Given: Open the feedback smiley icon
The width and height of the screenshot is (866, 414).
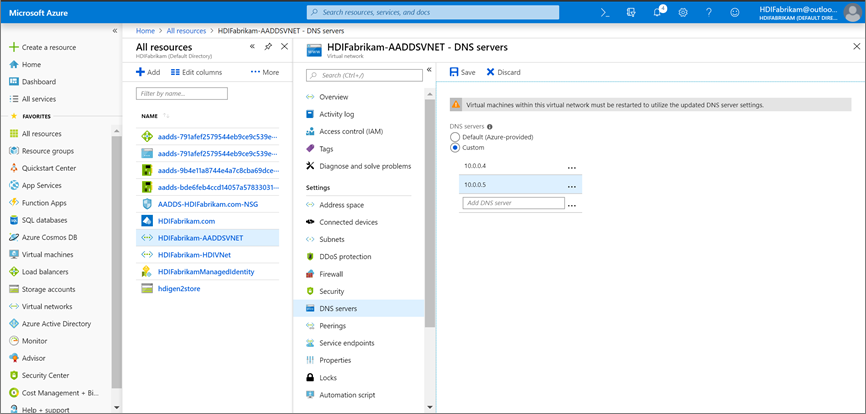Looking at the screenshot, I should pyautogui.click(x=735, y=12).
